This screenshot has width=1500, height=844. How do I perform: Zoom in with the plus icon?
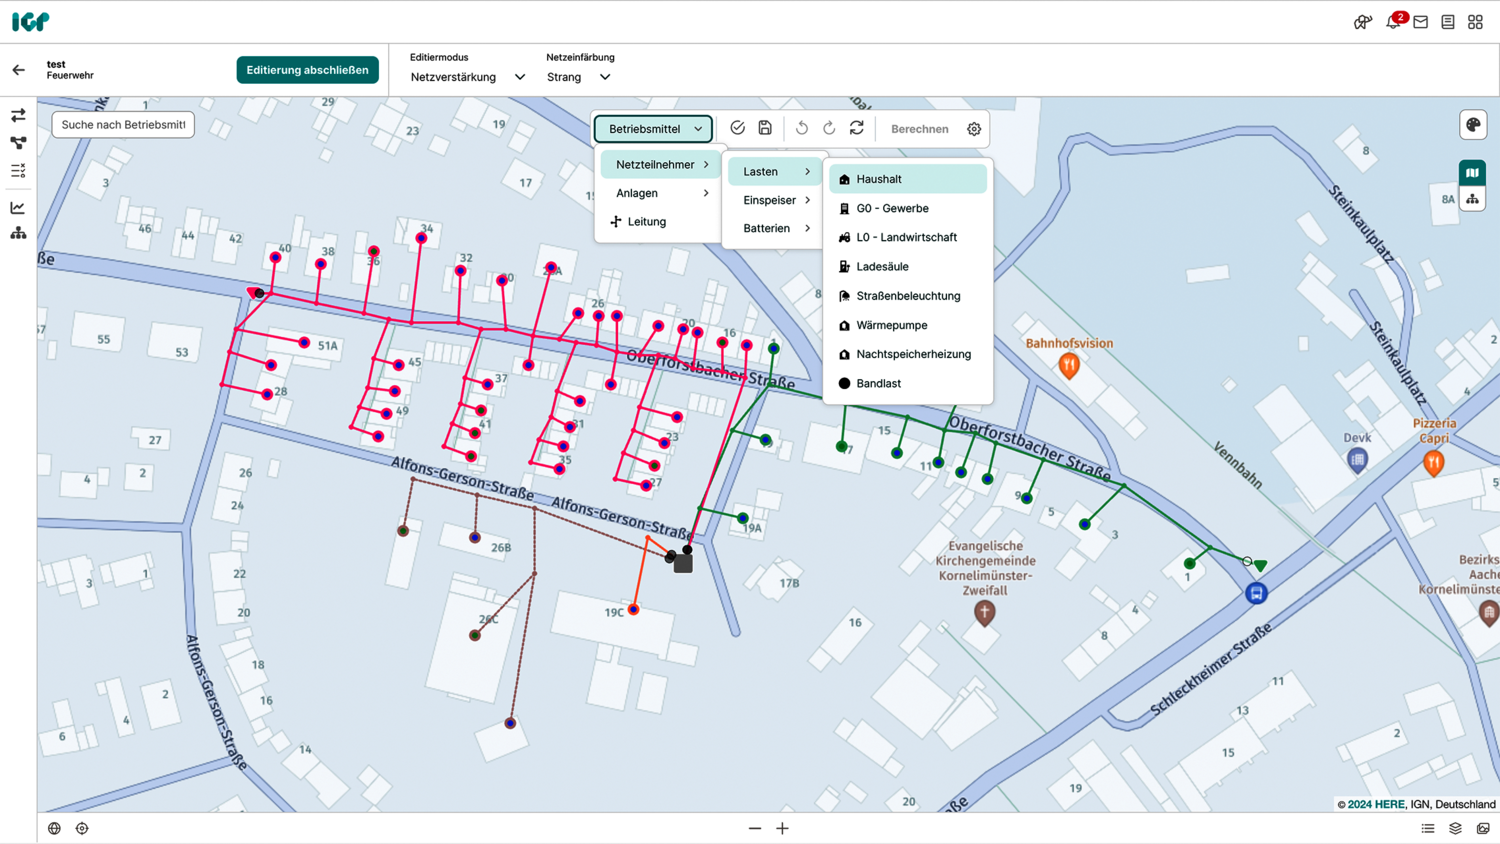click(783, 828)
